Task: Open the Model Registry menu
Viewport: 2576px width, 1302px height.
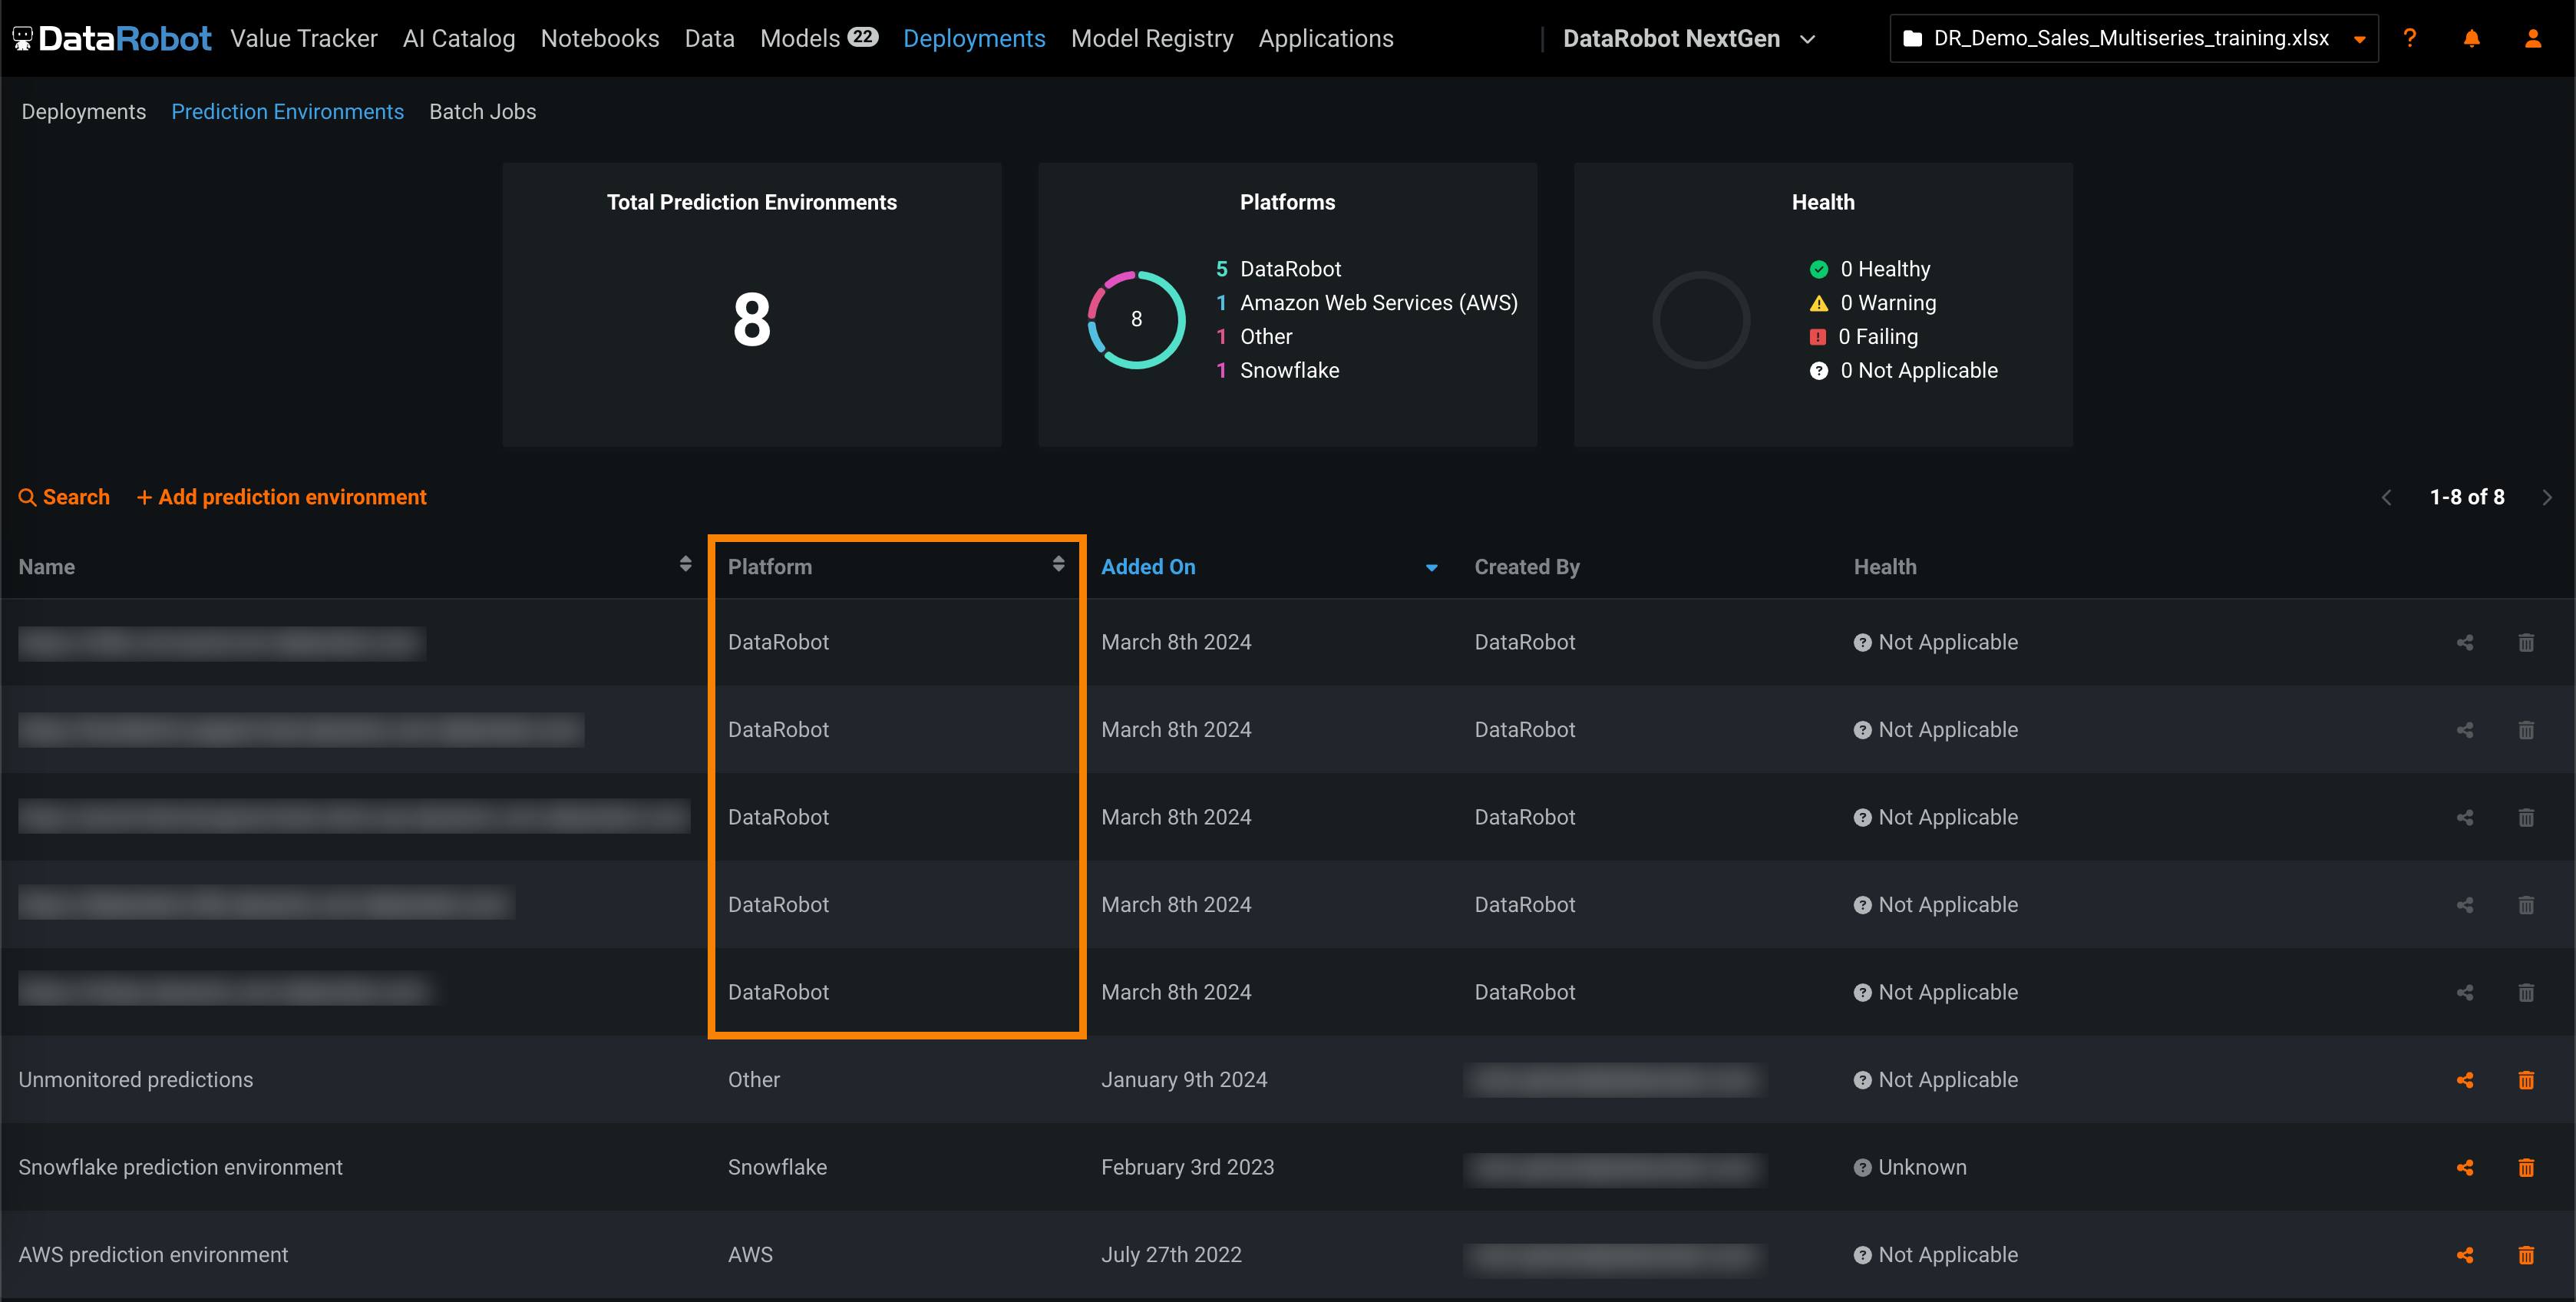Action: pyautogui.click(x=1151, y=38)
